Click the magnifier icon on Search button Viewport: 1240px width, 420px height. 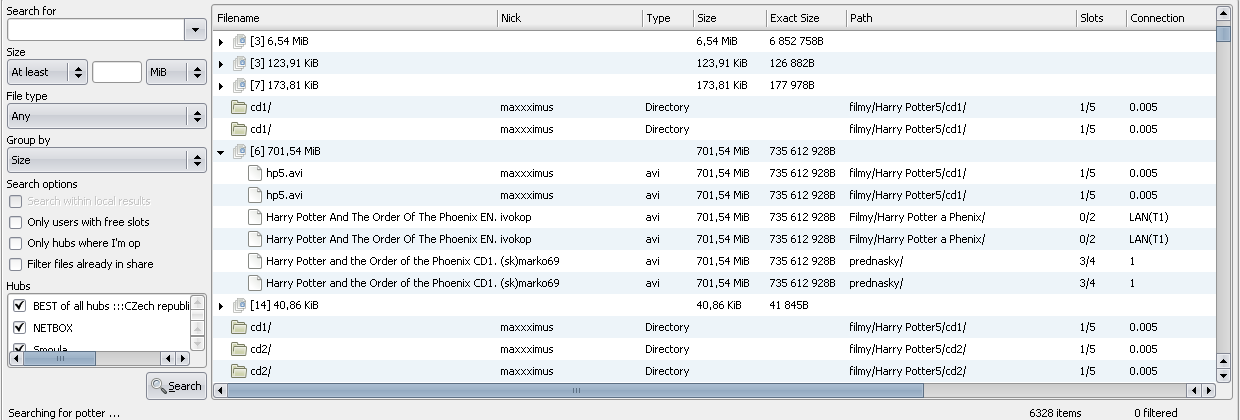(x=158, y=385)
